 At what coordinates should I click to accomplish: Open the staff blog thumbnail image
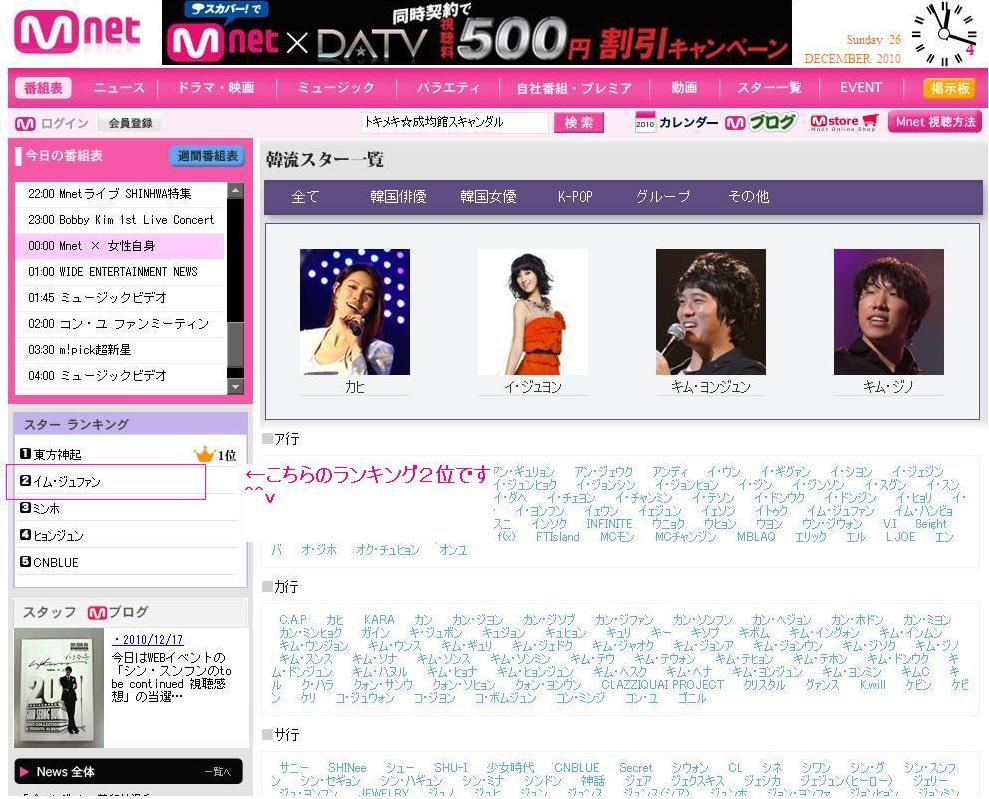tap(59, 688)
